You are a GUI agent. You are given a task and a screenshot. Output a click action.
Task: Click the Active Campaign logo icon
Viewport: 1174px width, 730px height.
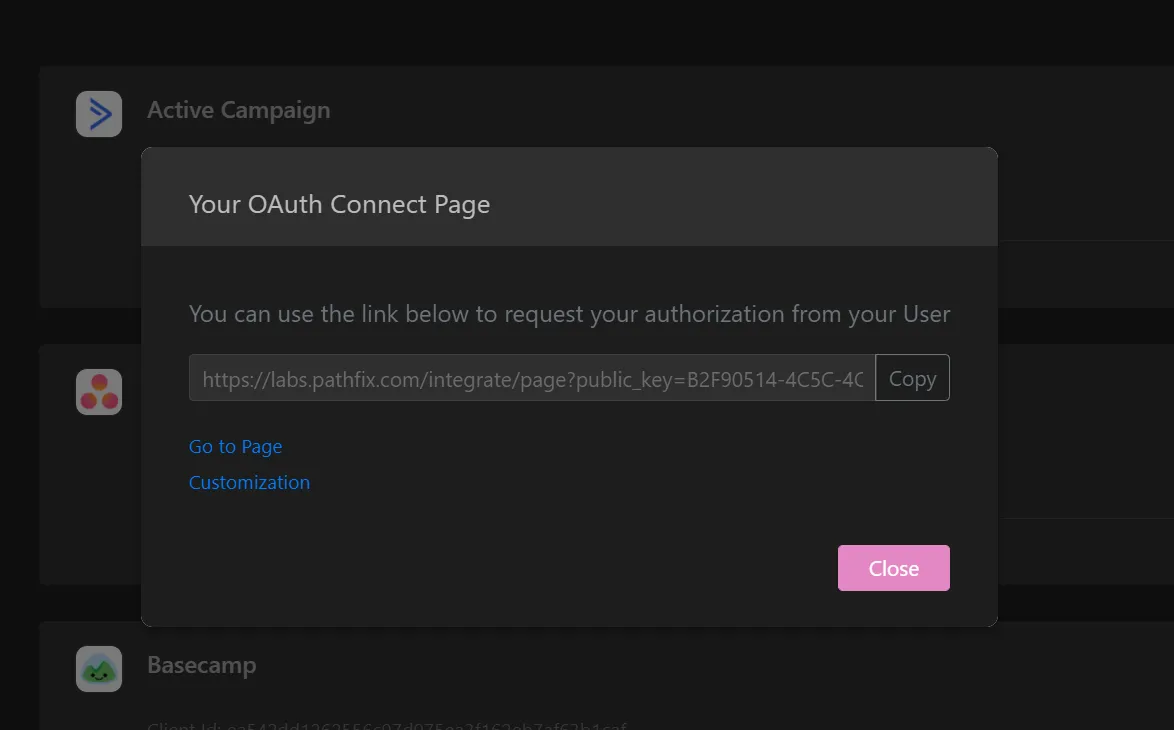point(99,114)
